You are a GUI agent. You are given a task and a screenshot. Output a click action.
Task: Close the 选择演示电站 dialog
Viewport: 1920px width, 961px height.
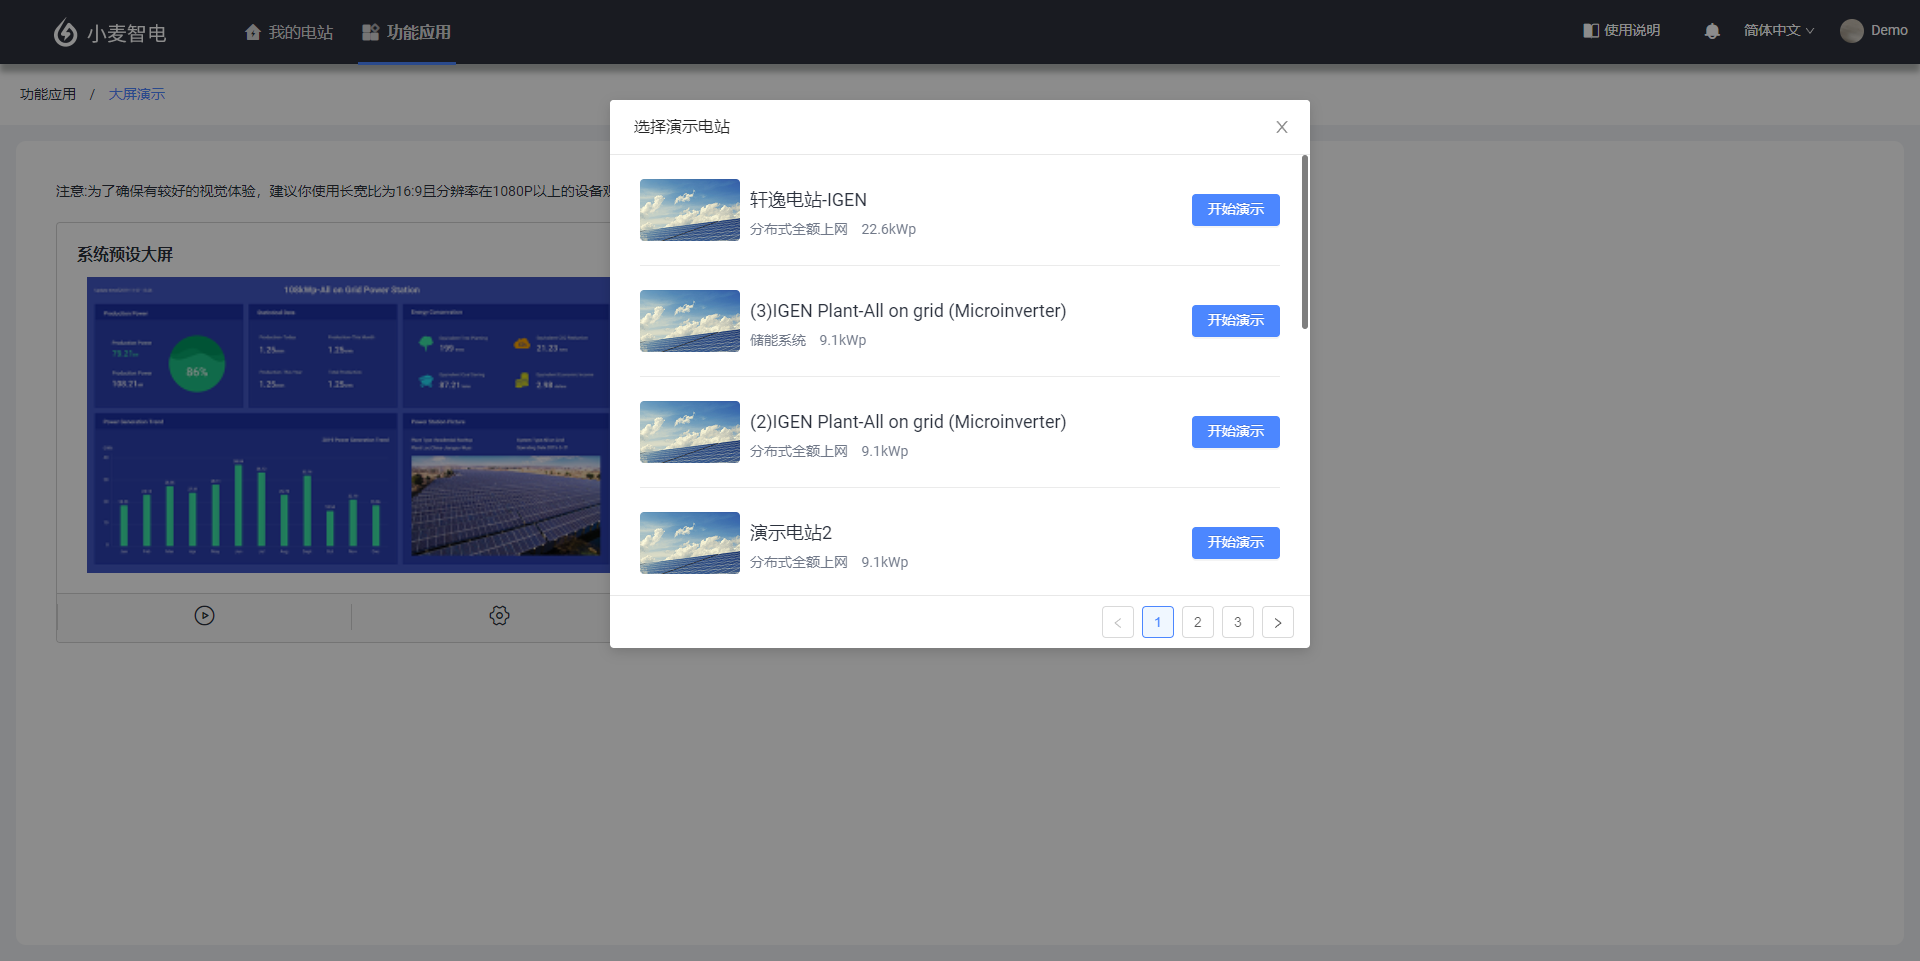(1281, 127)
